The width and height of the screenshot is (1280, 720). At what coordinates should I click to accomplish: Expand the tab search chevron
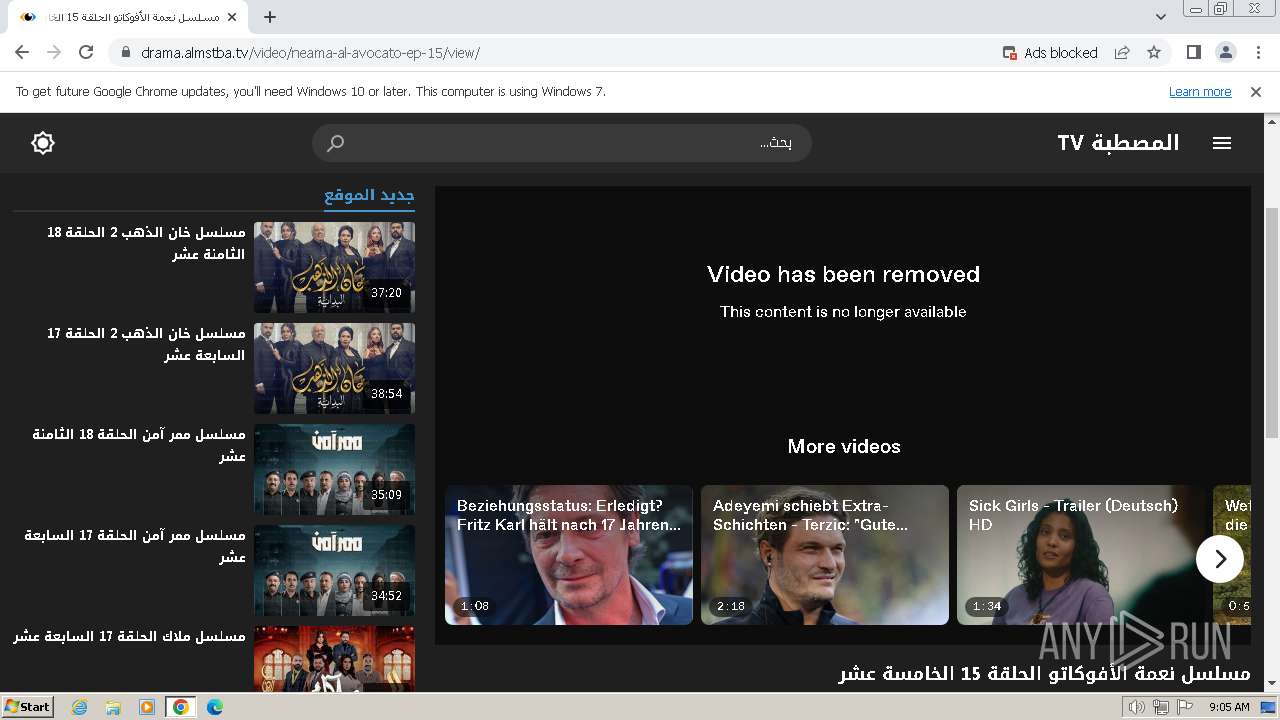click(x=1161, y=17)
